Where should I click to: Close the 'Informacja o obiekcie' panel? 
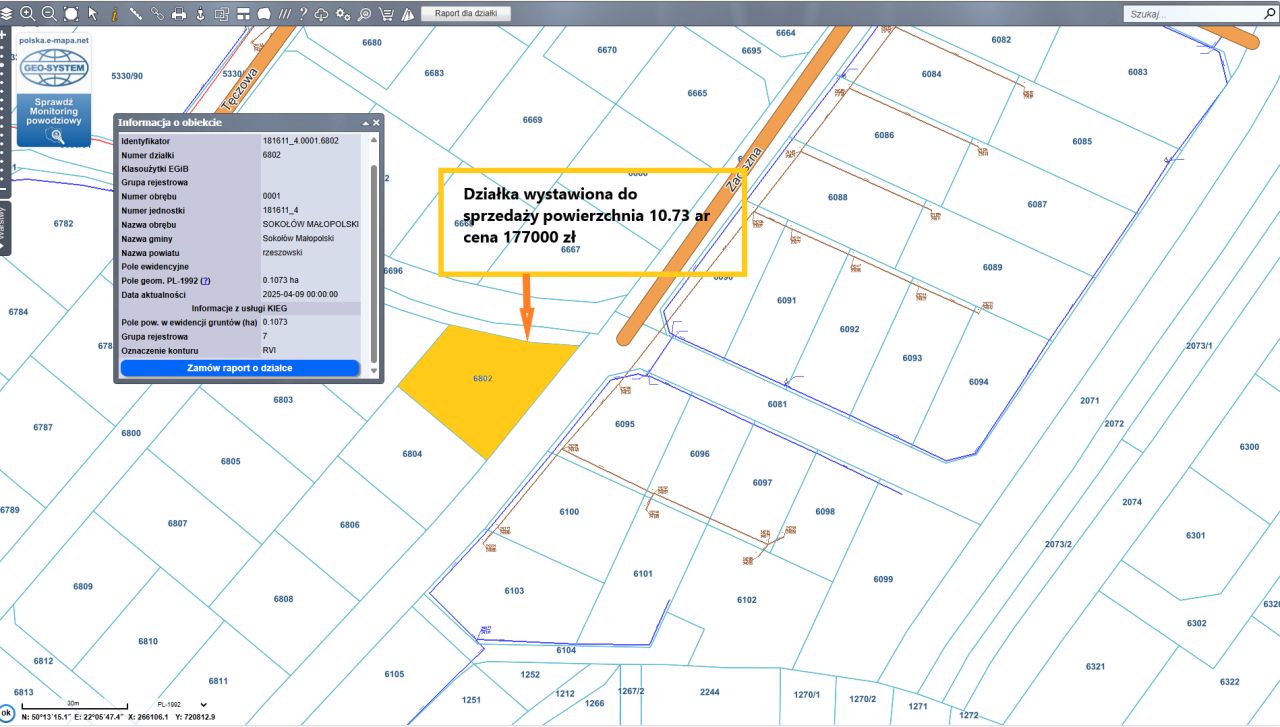coord(376,122)
